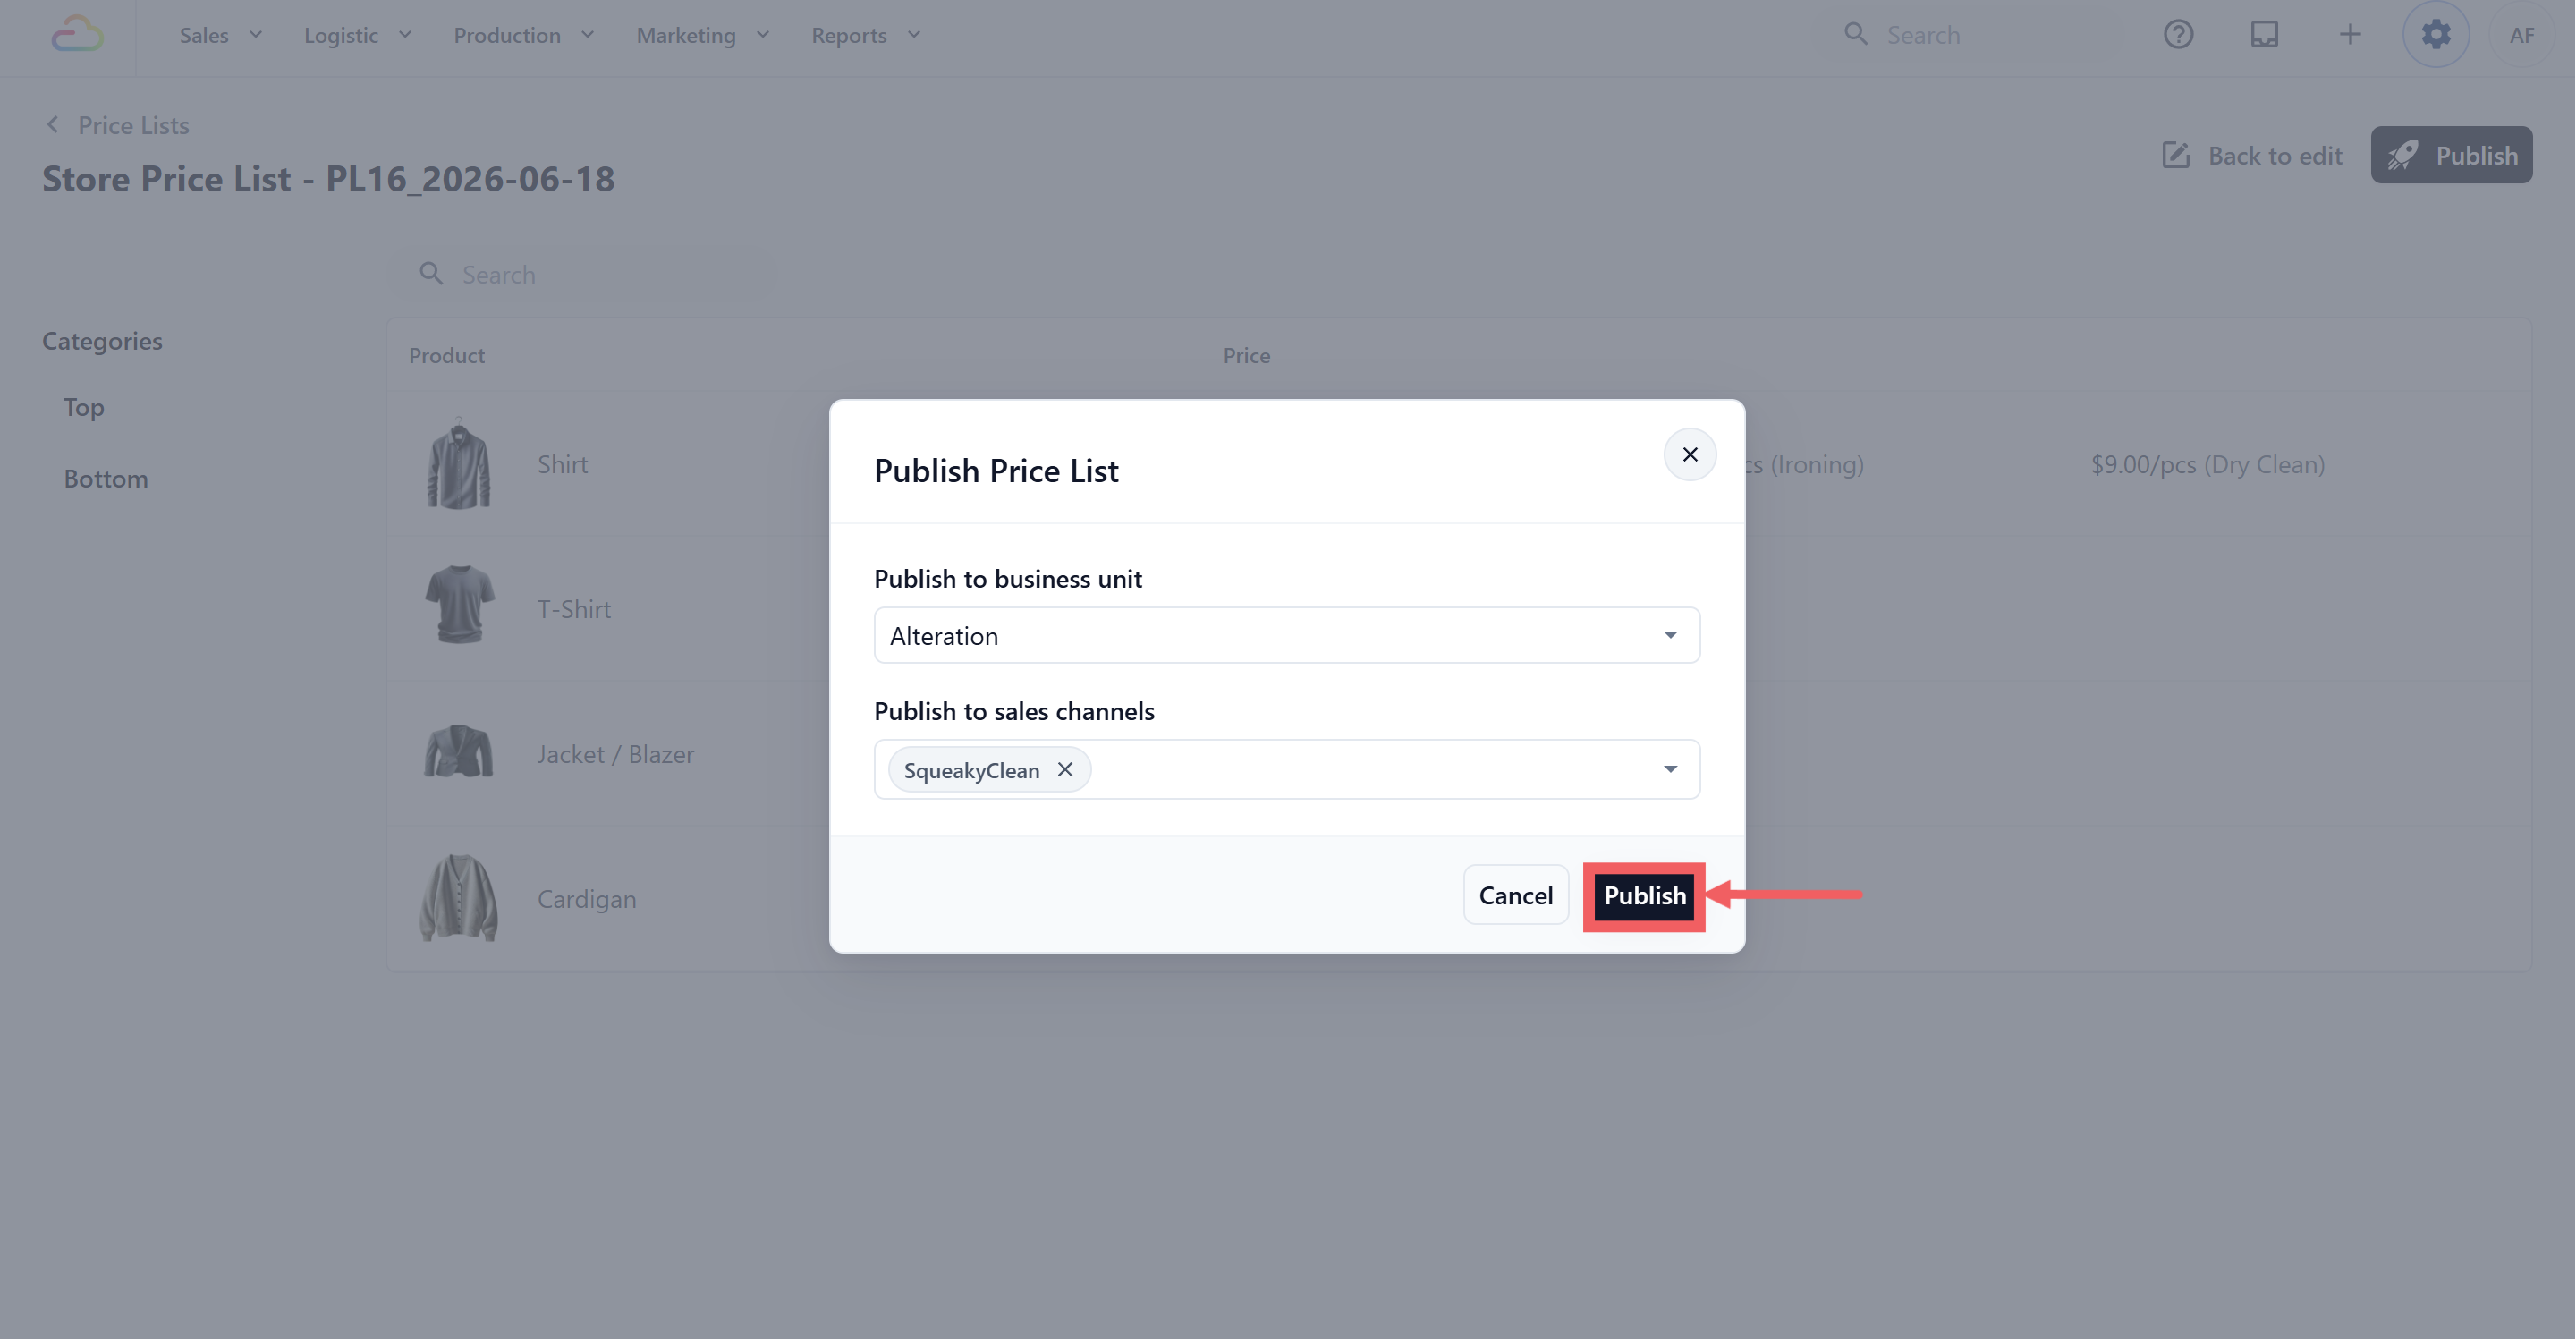
Task: Open the inbox tray icon
Action: click(2264, 35)
